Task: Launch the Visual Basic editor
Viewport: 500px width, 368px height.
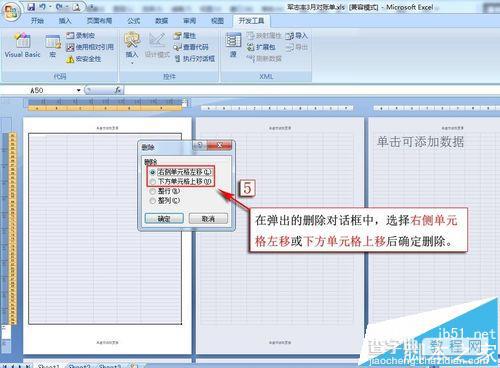Action: point(22,46)
